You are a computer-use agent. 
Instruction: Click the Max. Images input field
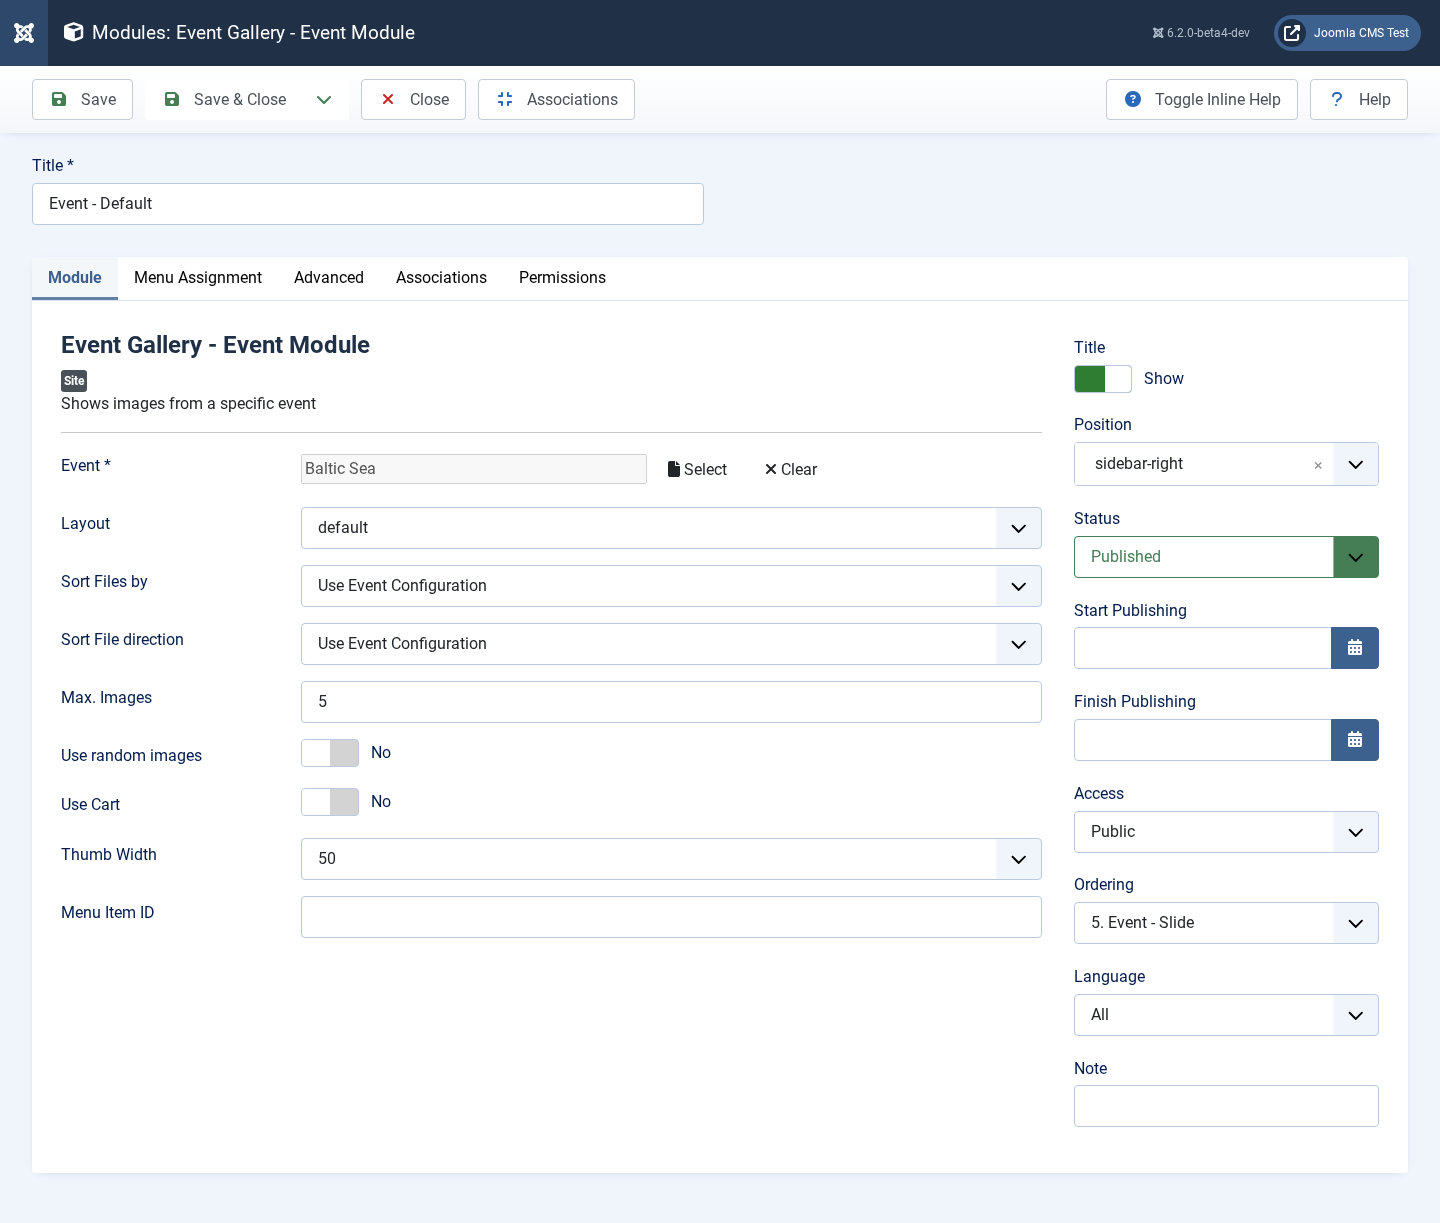(x=671, y=702)
